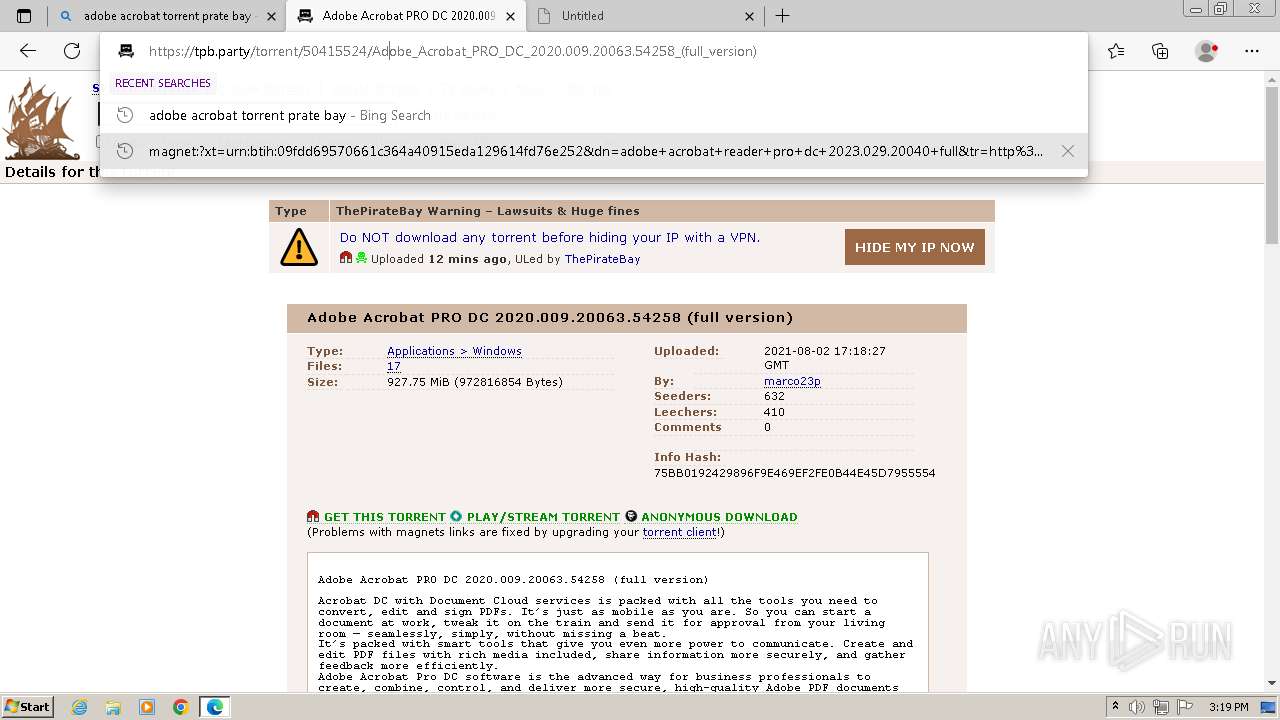Click the history icon of magnet suggestion

pyautogui.click(x=125, y=151)
